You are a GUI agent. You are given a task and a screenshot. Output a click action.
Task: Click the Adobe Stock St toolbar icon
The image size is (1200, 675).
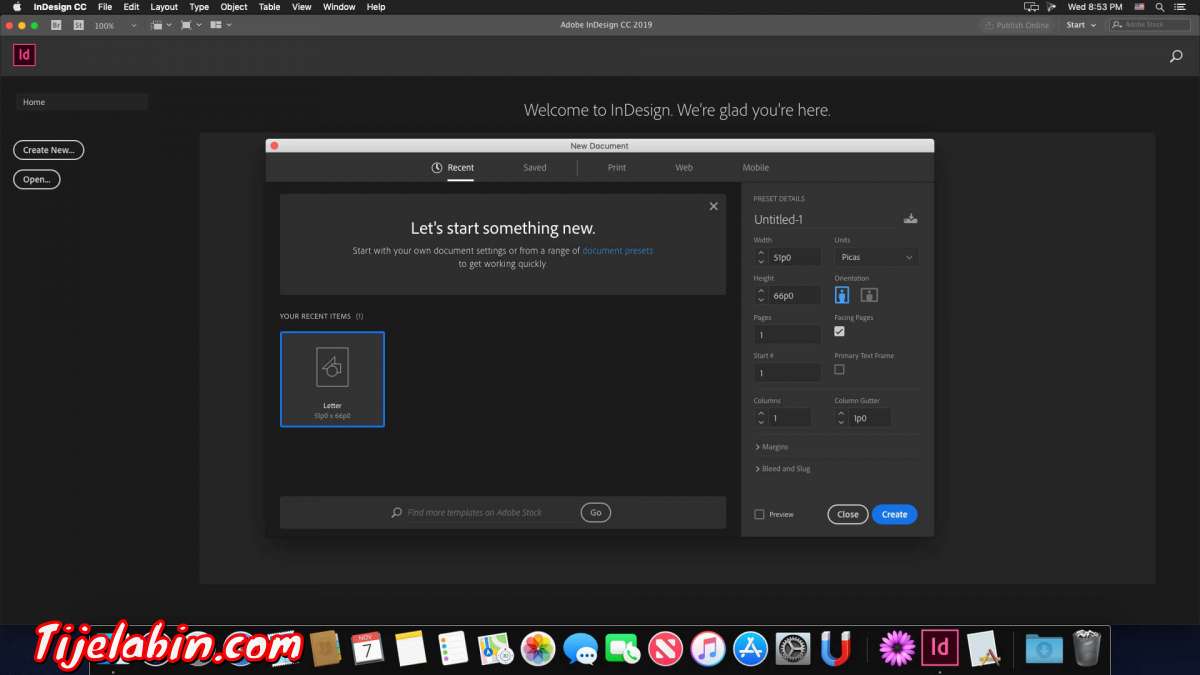click(x=79, y=24)
